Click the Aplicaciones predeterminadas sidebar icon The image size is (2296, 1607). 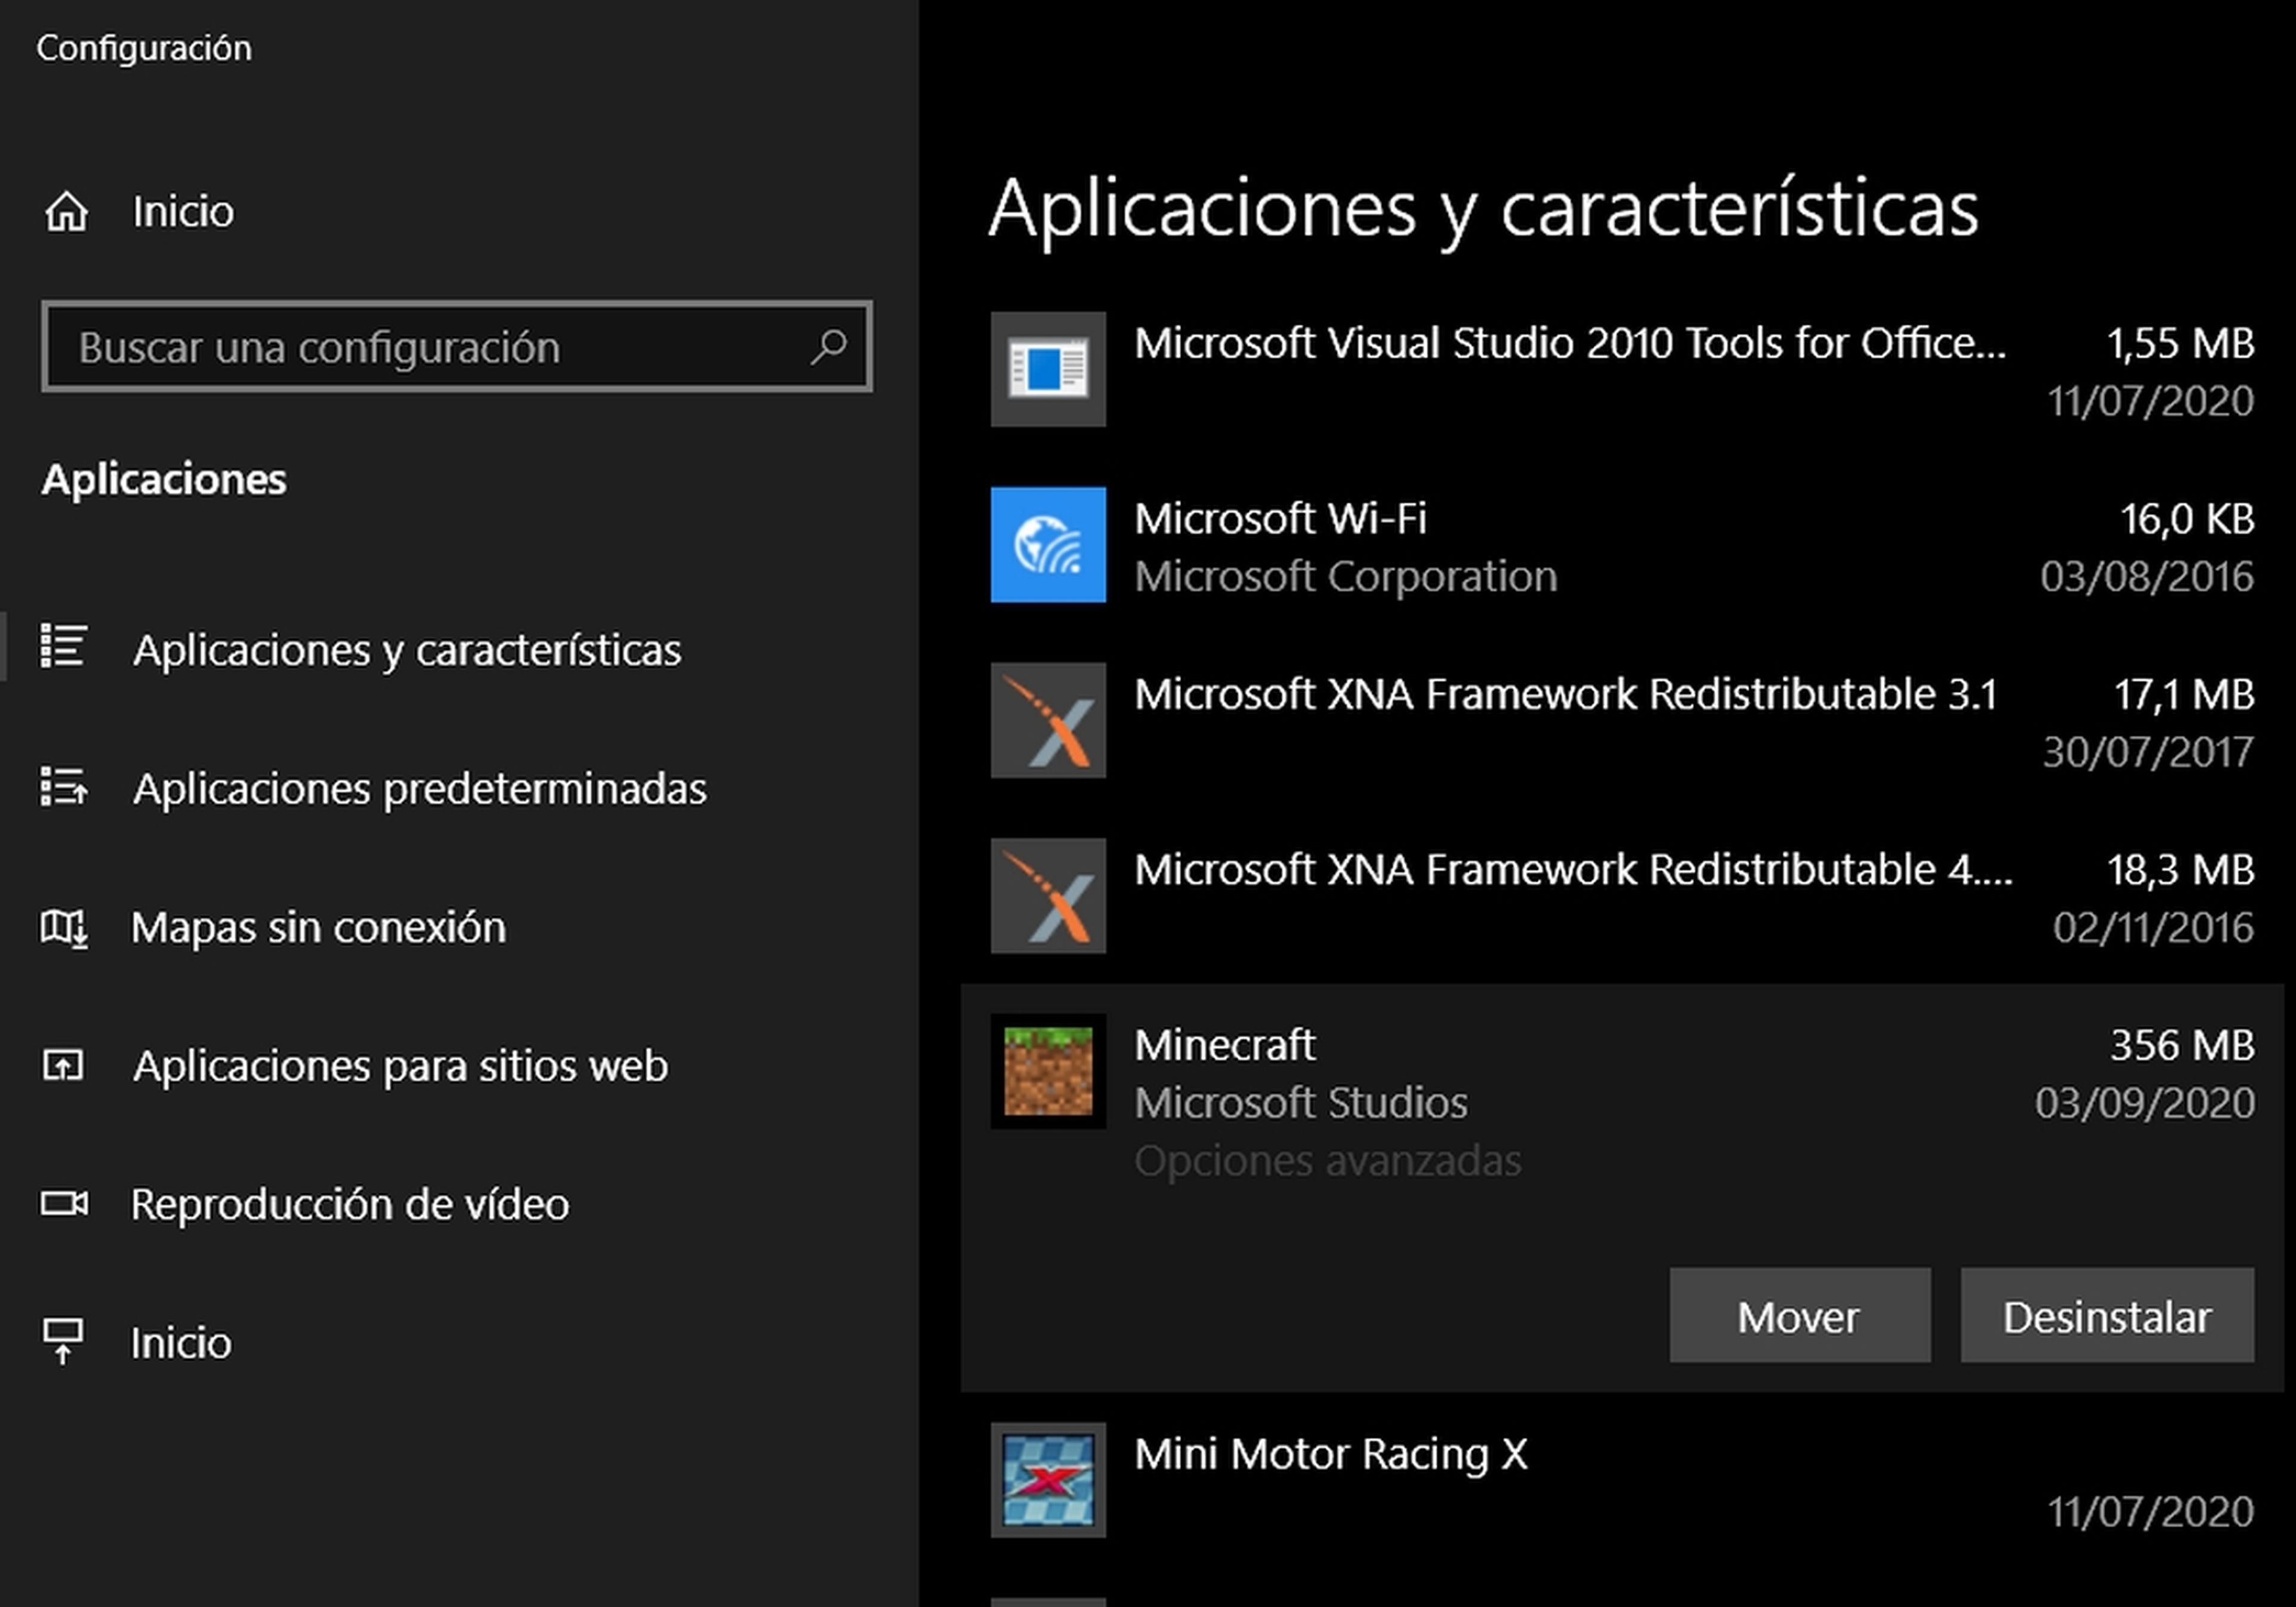(63, 787)
